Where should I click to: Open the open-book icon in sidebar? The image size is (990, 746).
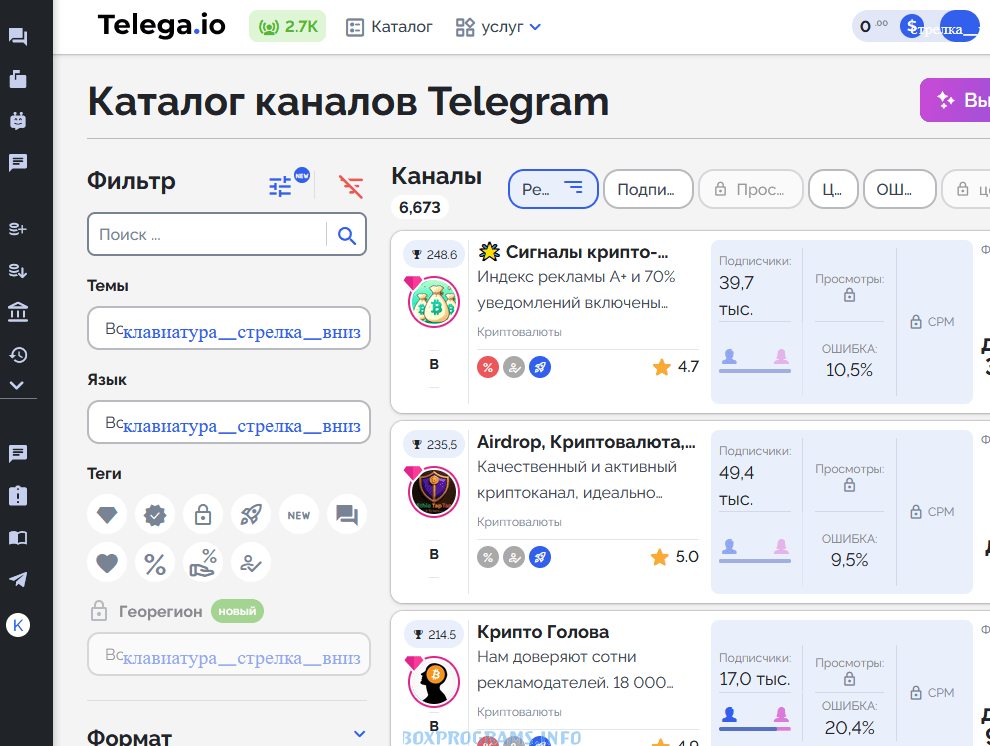[18, 538]
